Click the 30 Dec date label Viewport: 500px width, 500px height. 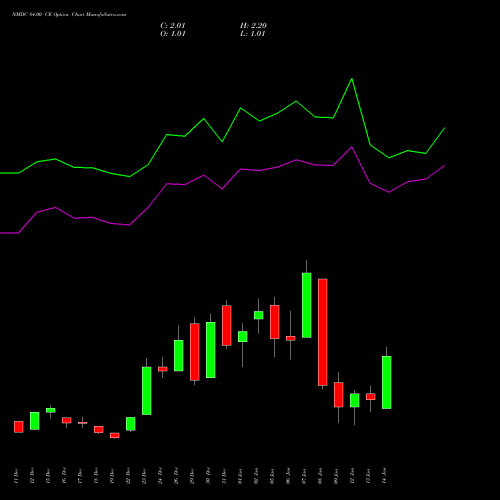click(x=208, y=476)
